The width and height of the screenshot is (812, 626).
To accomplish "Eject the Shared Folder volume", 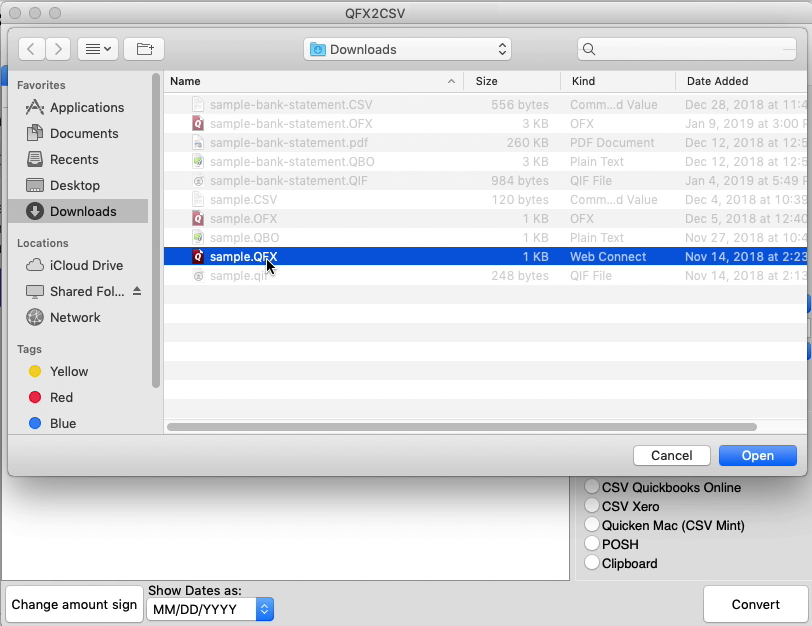I will click(x=137, y=291).
